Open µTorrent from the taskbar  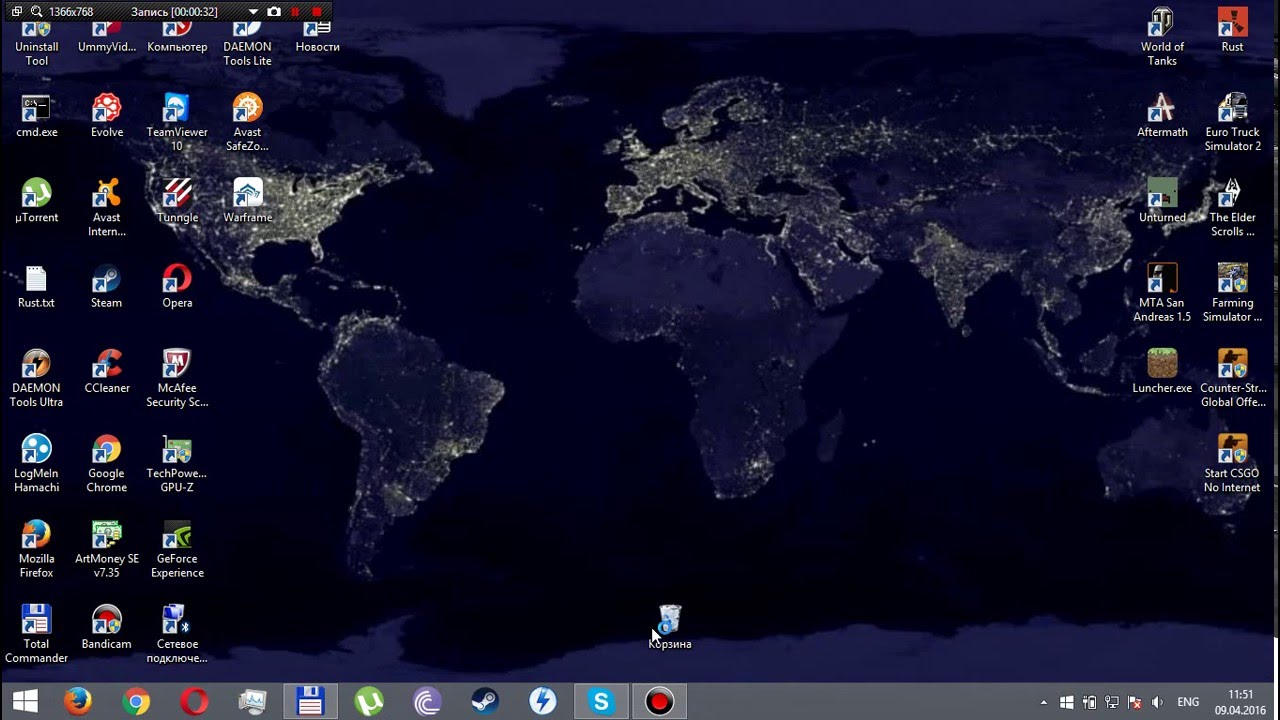click(368, 702)
